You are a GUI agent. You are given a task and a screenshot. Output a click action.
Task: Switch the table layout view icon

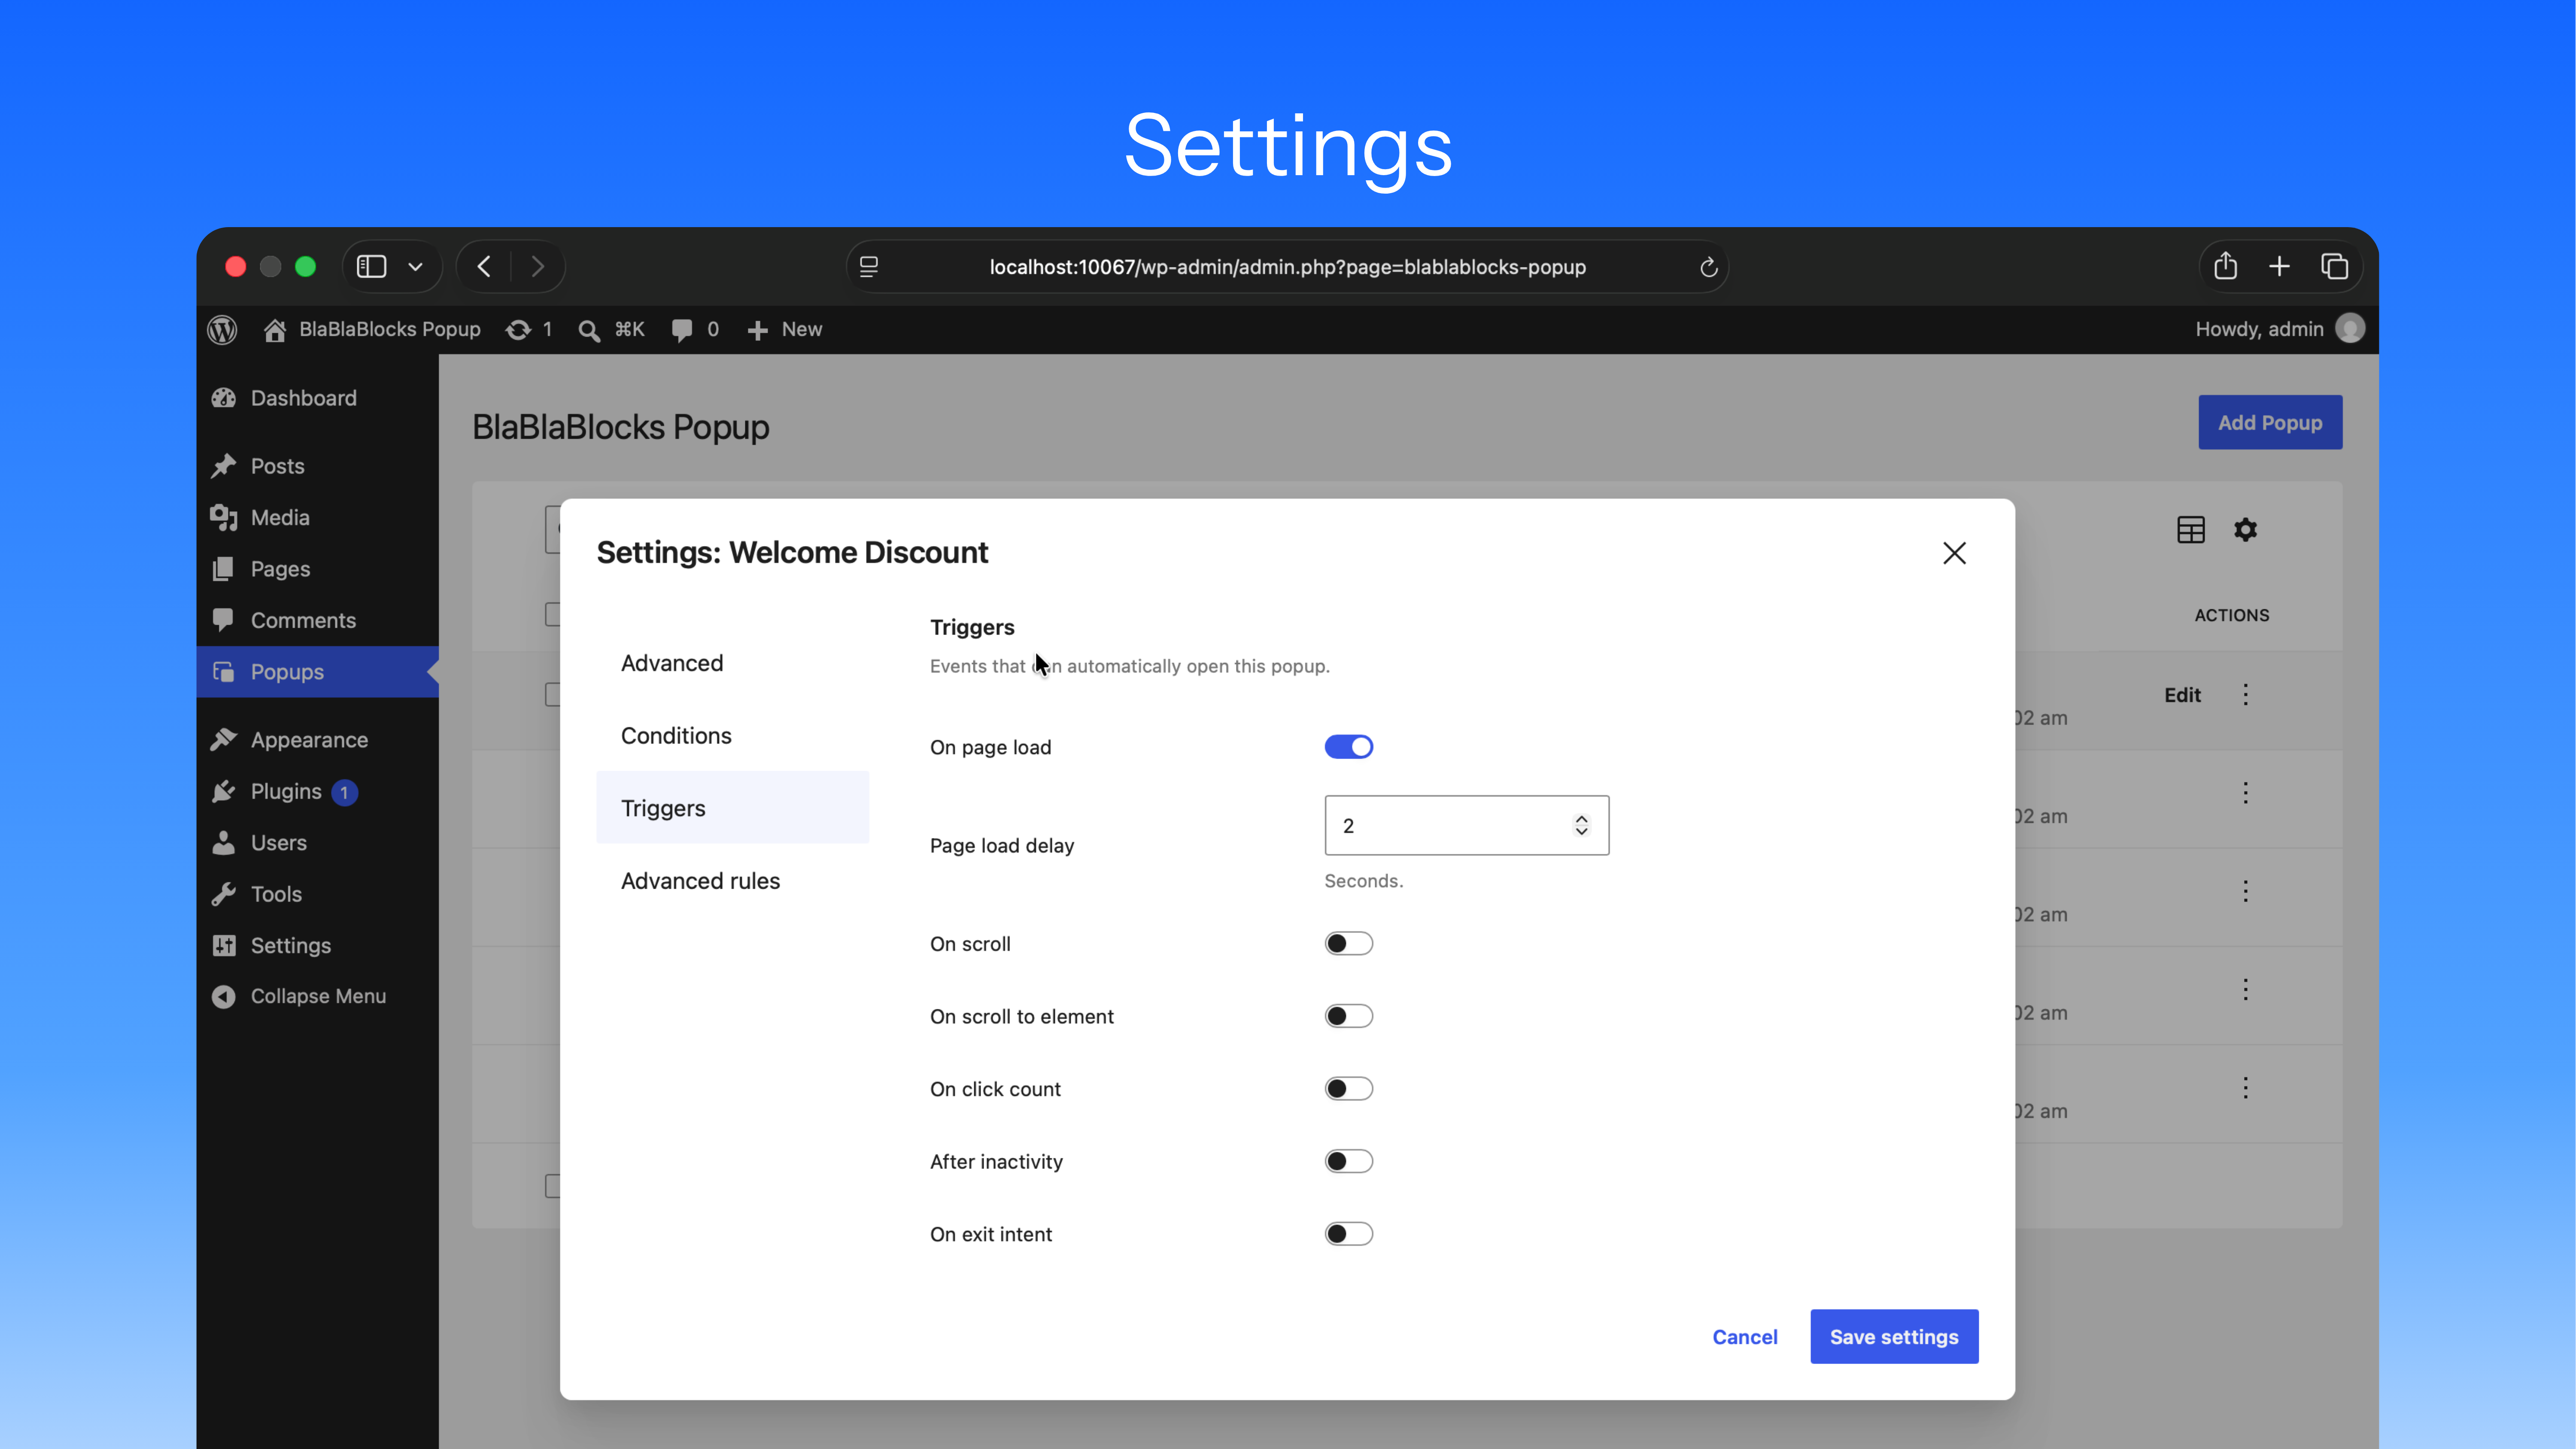tap(2191, 530)
